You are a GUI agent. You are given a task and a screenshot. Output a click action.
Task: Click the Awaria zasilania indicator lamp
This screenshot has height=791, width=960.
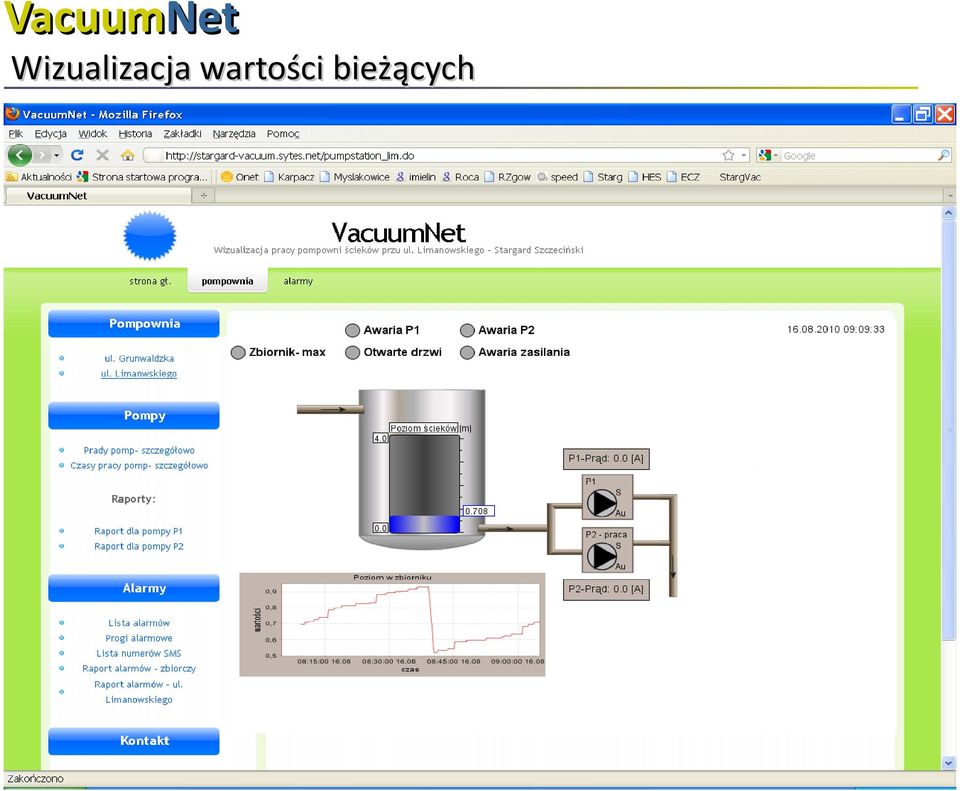click(467, 353)
